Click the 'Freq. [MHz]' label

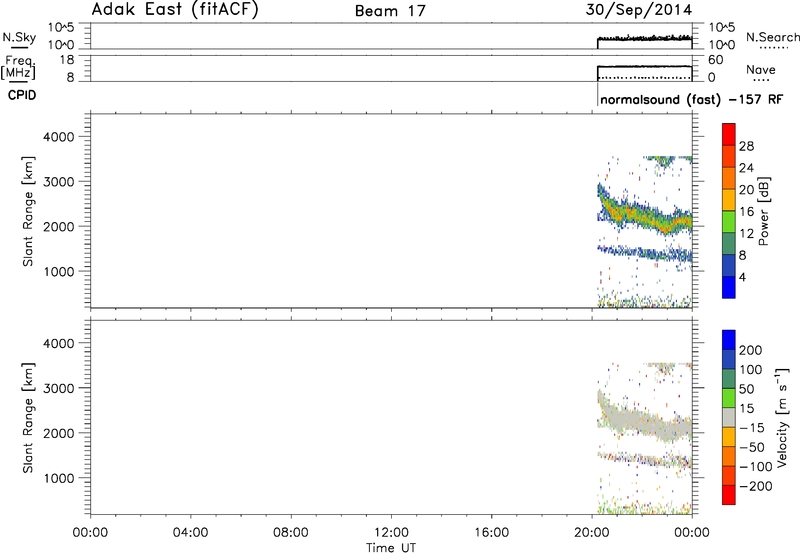19,67
